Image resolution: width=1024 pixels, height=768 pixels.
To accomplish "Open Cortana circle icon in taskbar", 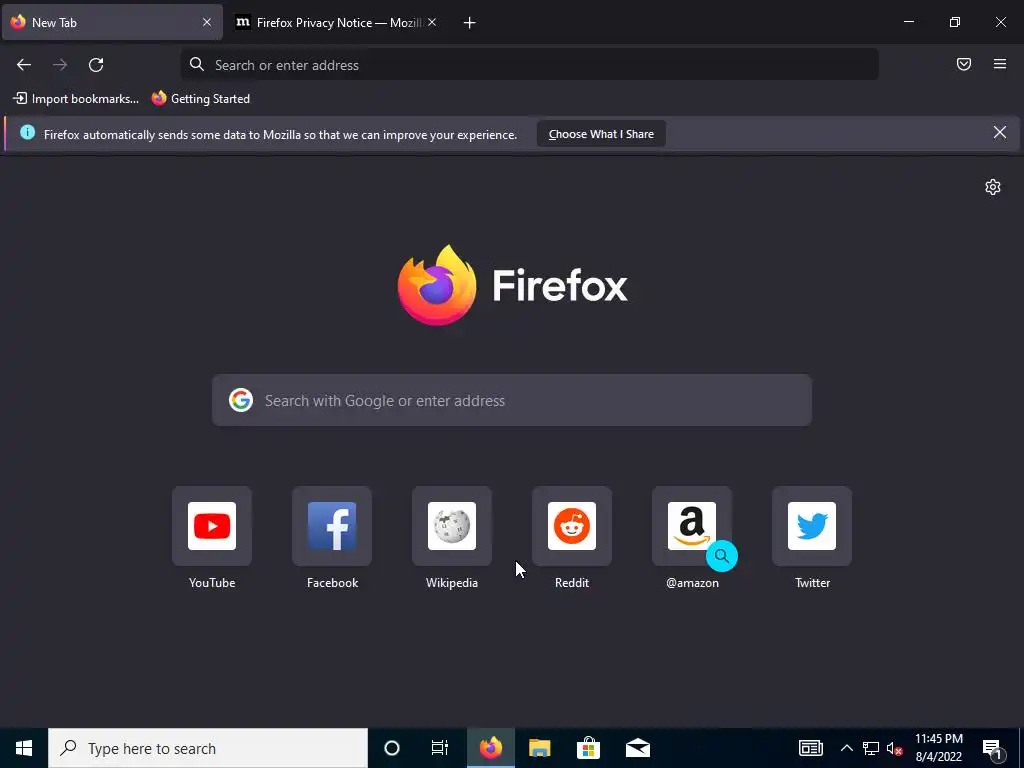I will pyautogui.click(x=392, y=748).
